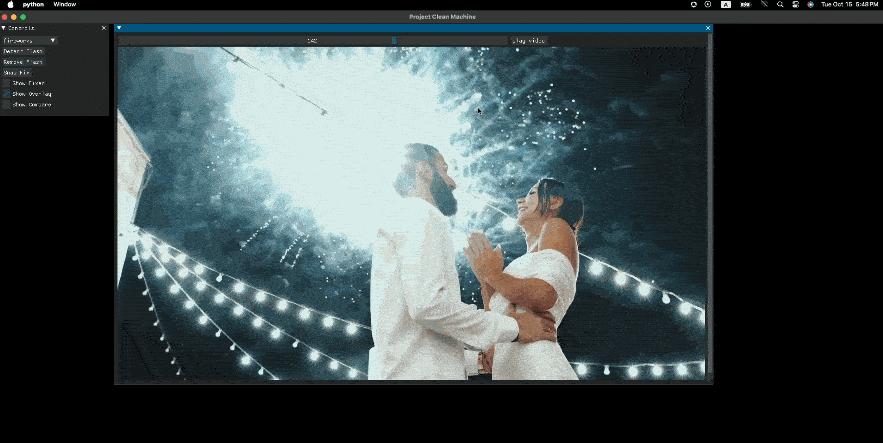Click the frame slider above the video

click(x=313, y=41)
